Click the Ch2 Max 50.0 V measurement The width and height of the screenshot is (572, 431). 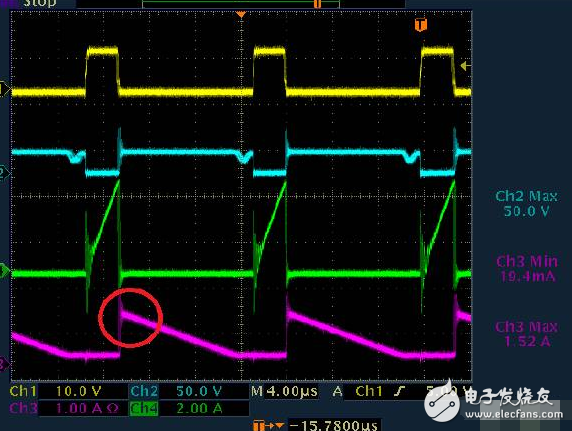point(526,204)
